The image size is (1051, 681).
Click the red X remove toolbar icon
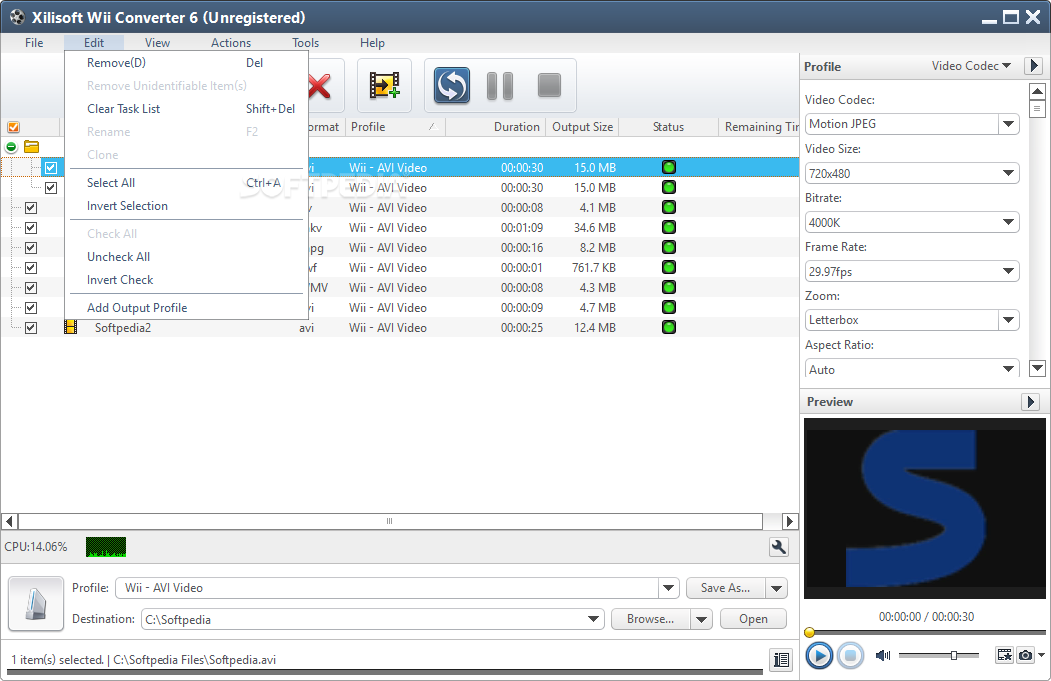[320, 86]
